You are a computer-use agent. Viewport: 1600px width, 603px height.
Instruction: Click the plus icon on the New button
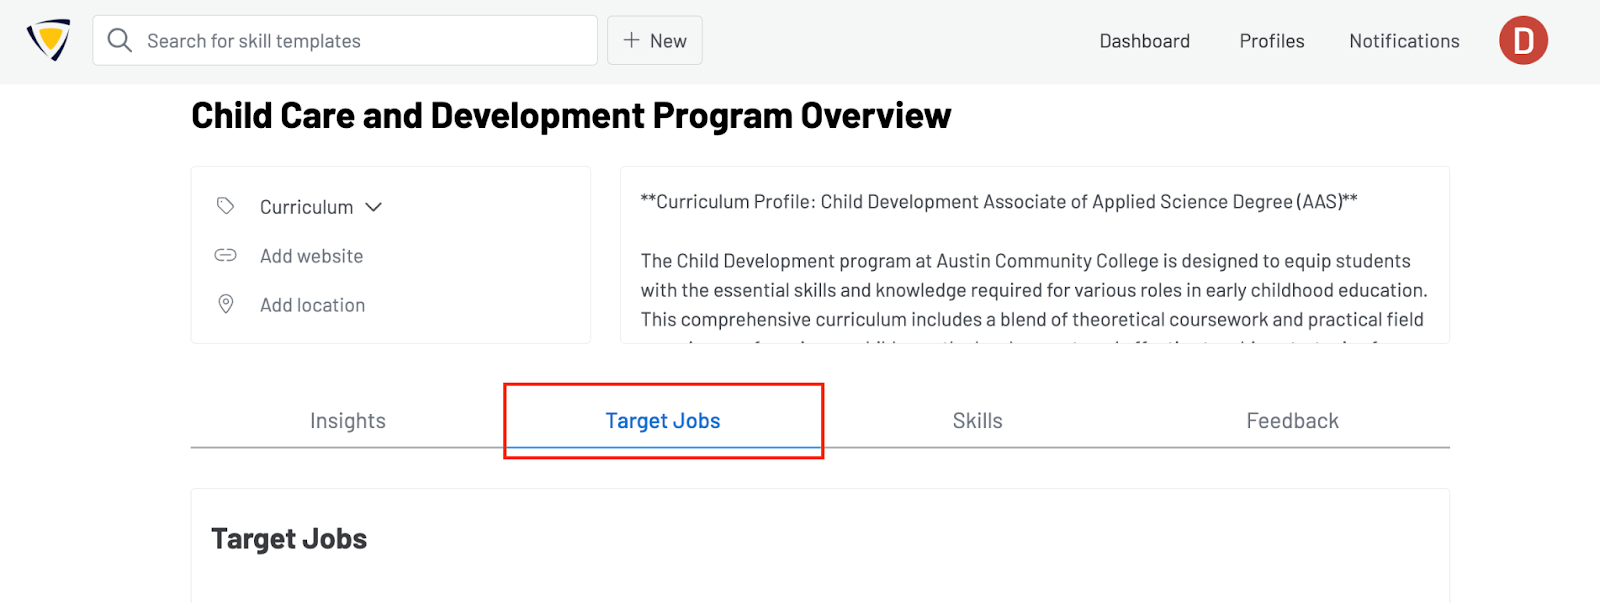click(x=630, y=40)
